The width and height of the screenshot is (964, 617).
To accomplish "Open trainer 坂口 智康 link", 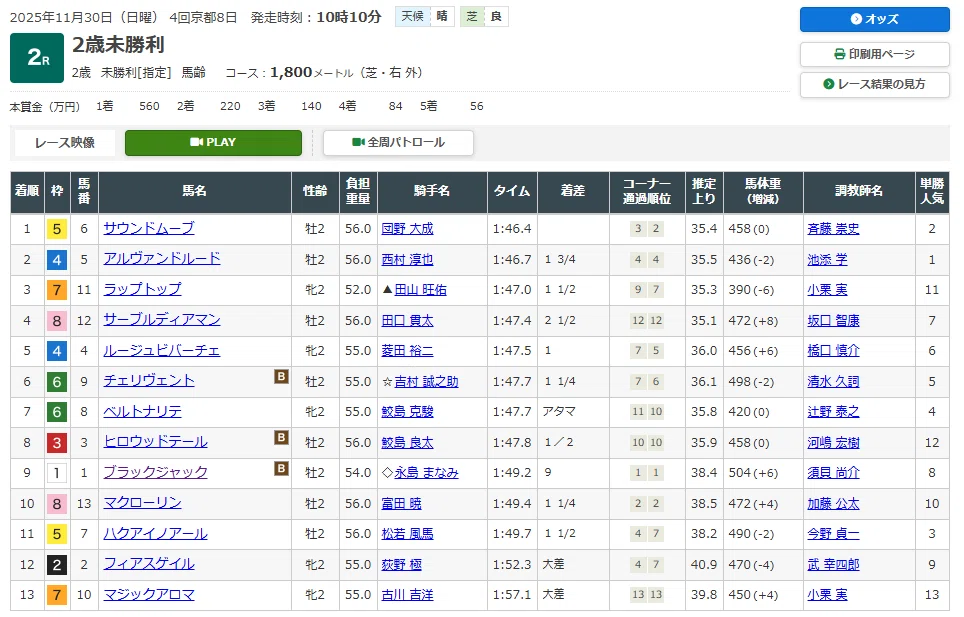I will coord(833,320).
